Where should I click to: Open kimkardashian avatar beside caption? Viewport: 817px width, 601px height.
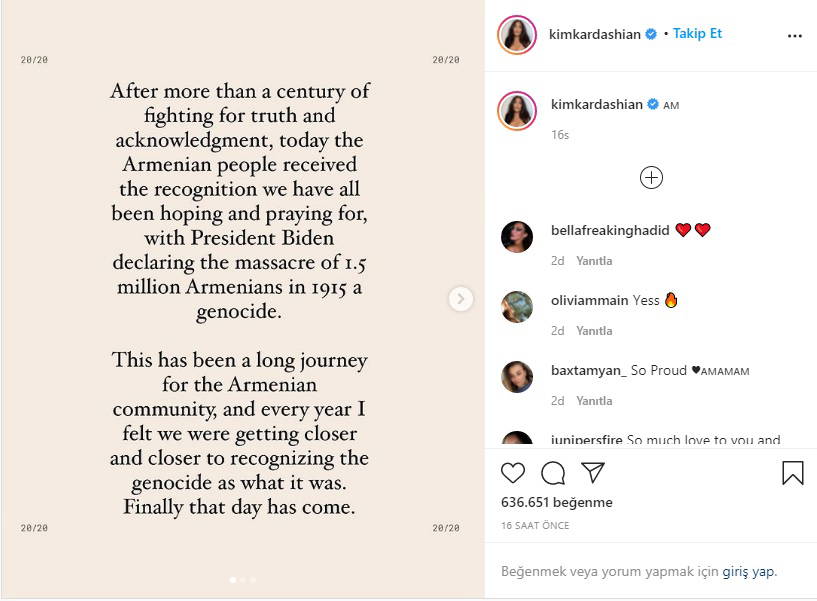point(517,112)
